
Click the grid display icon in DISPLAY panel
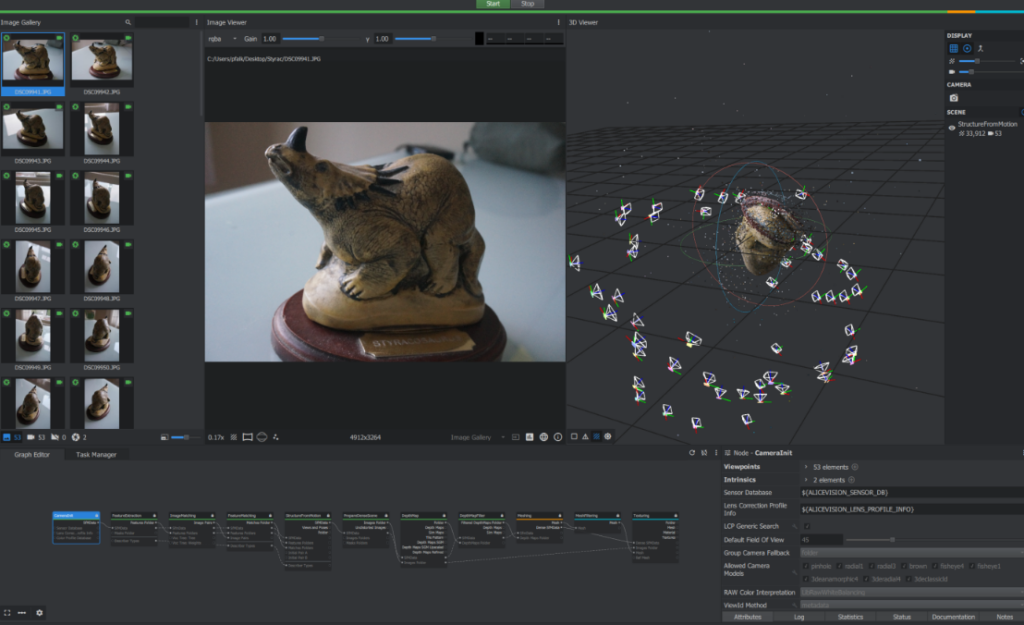pos(953,48)
